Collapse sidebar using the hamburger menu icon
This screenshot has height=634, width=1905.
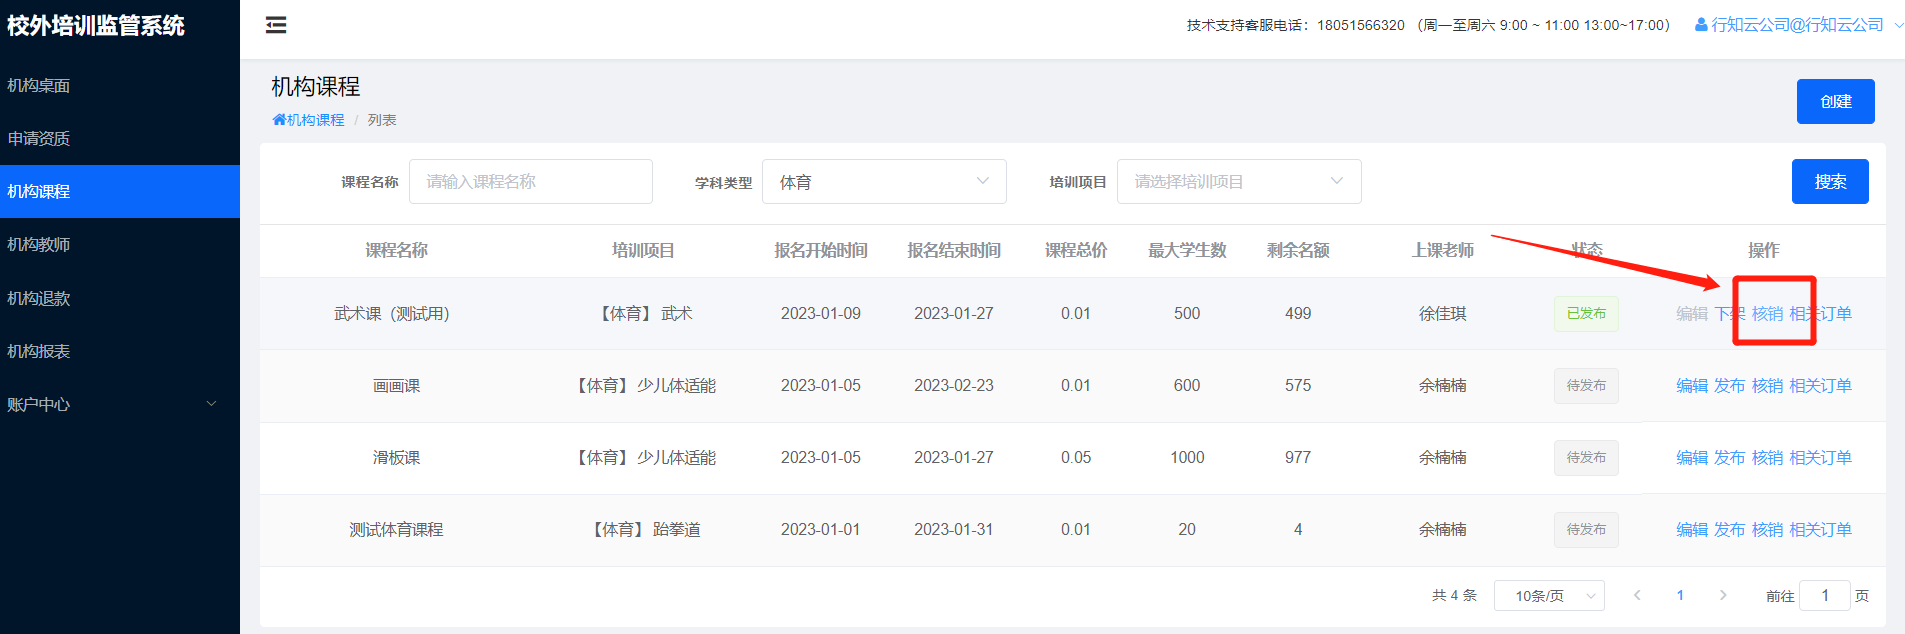276,25
